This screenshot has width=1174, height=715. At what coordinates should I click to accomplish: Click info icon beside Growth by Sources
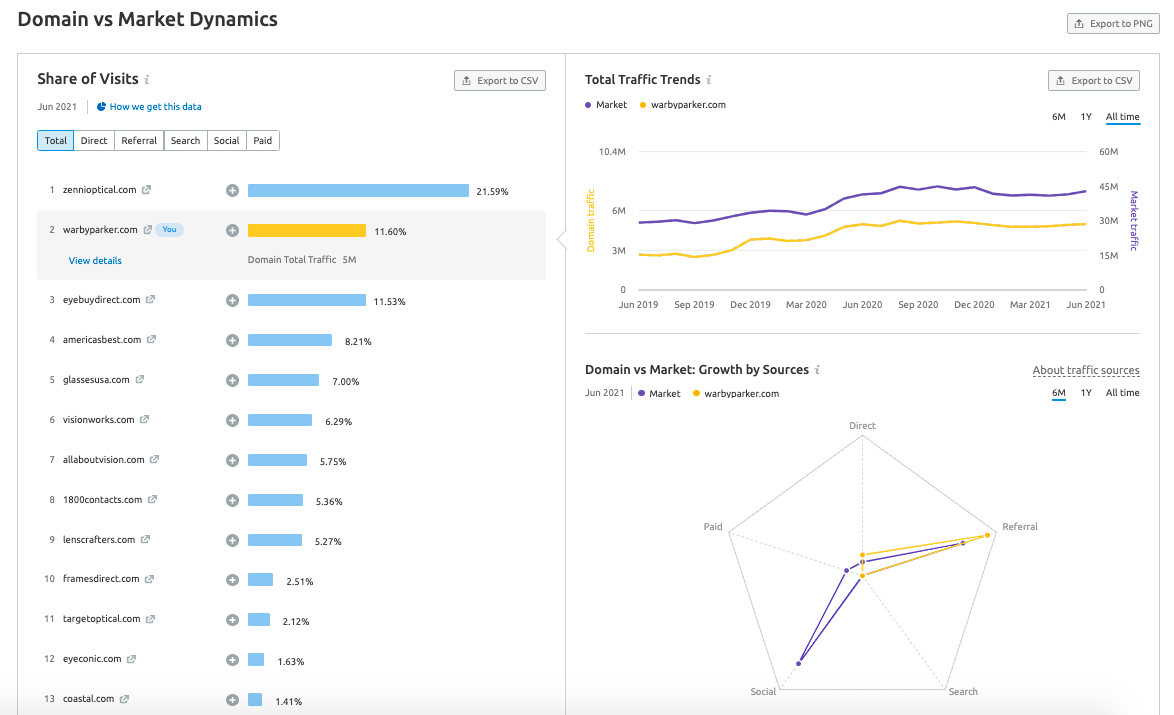click(x=817, y=370)
